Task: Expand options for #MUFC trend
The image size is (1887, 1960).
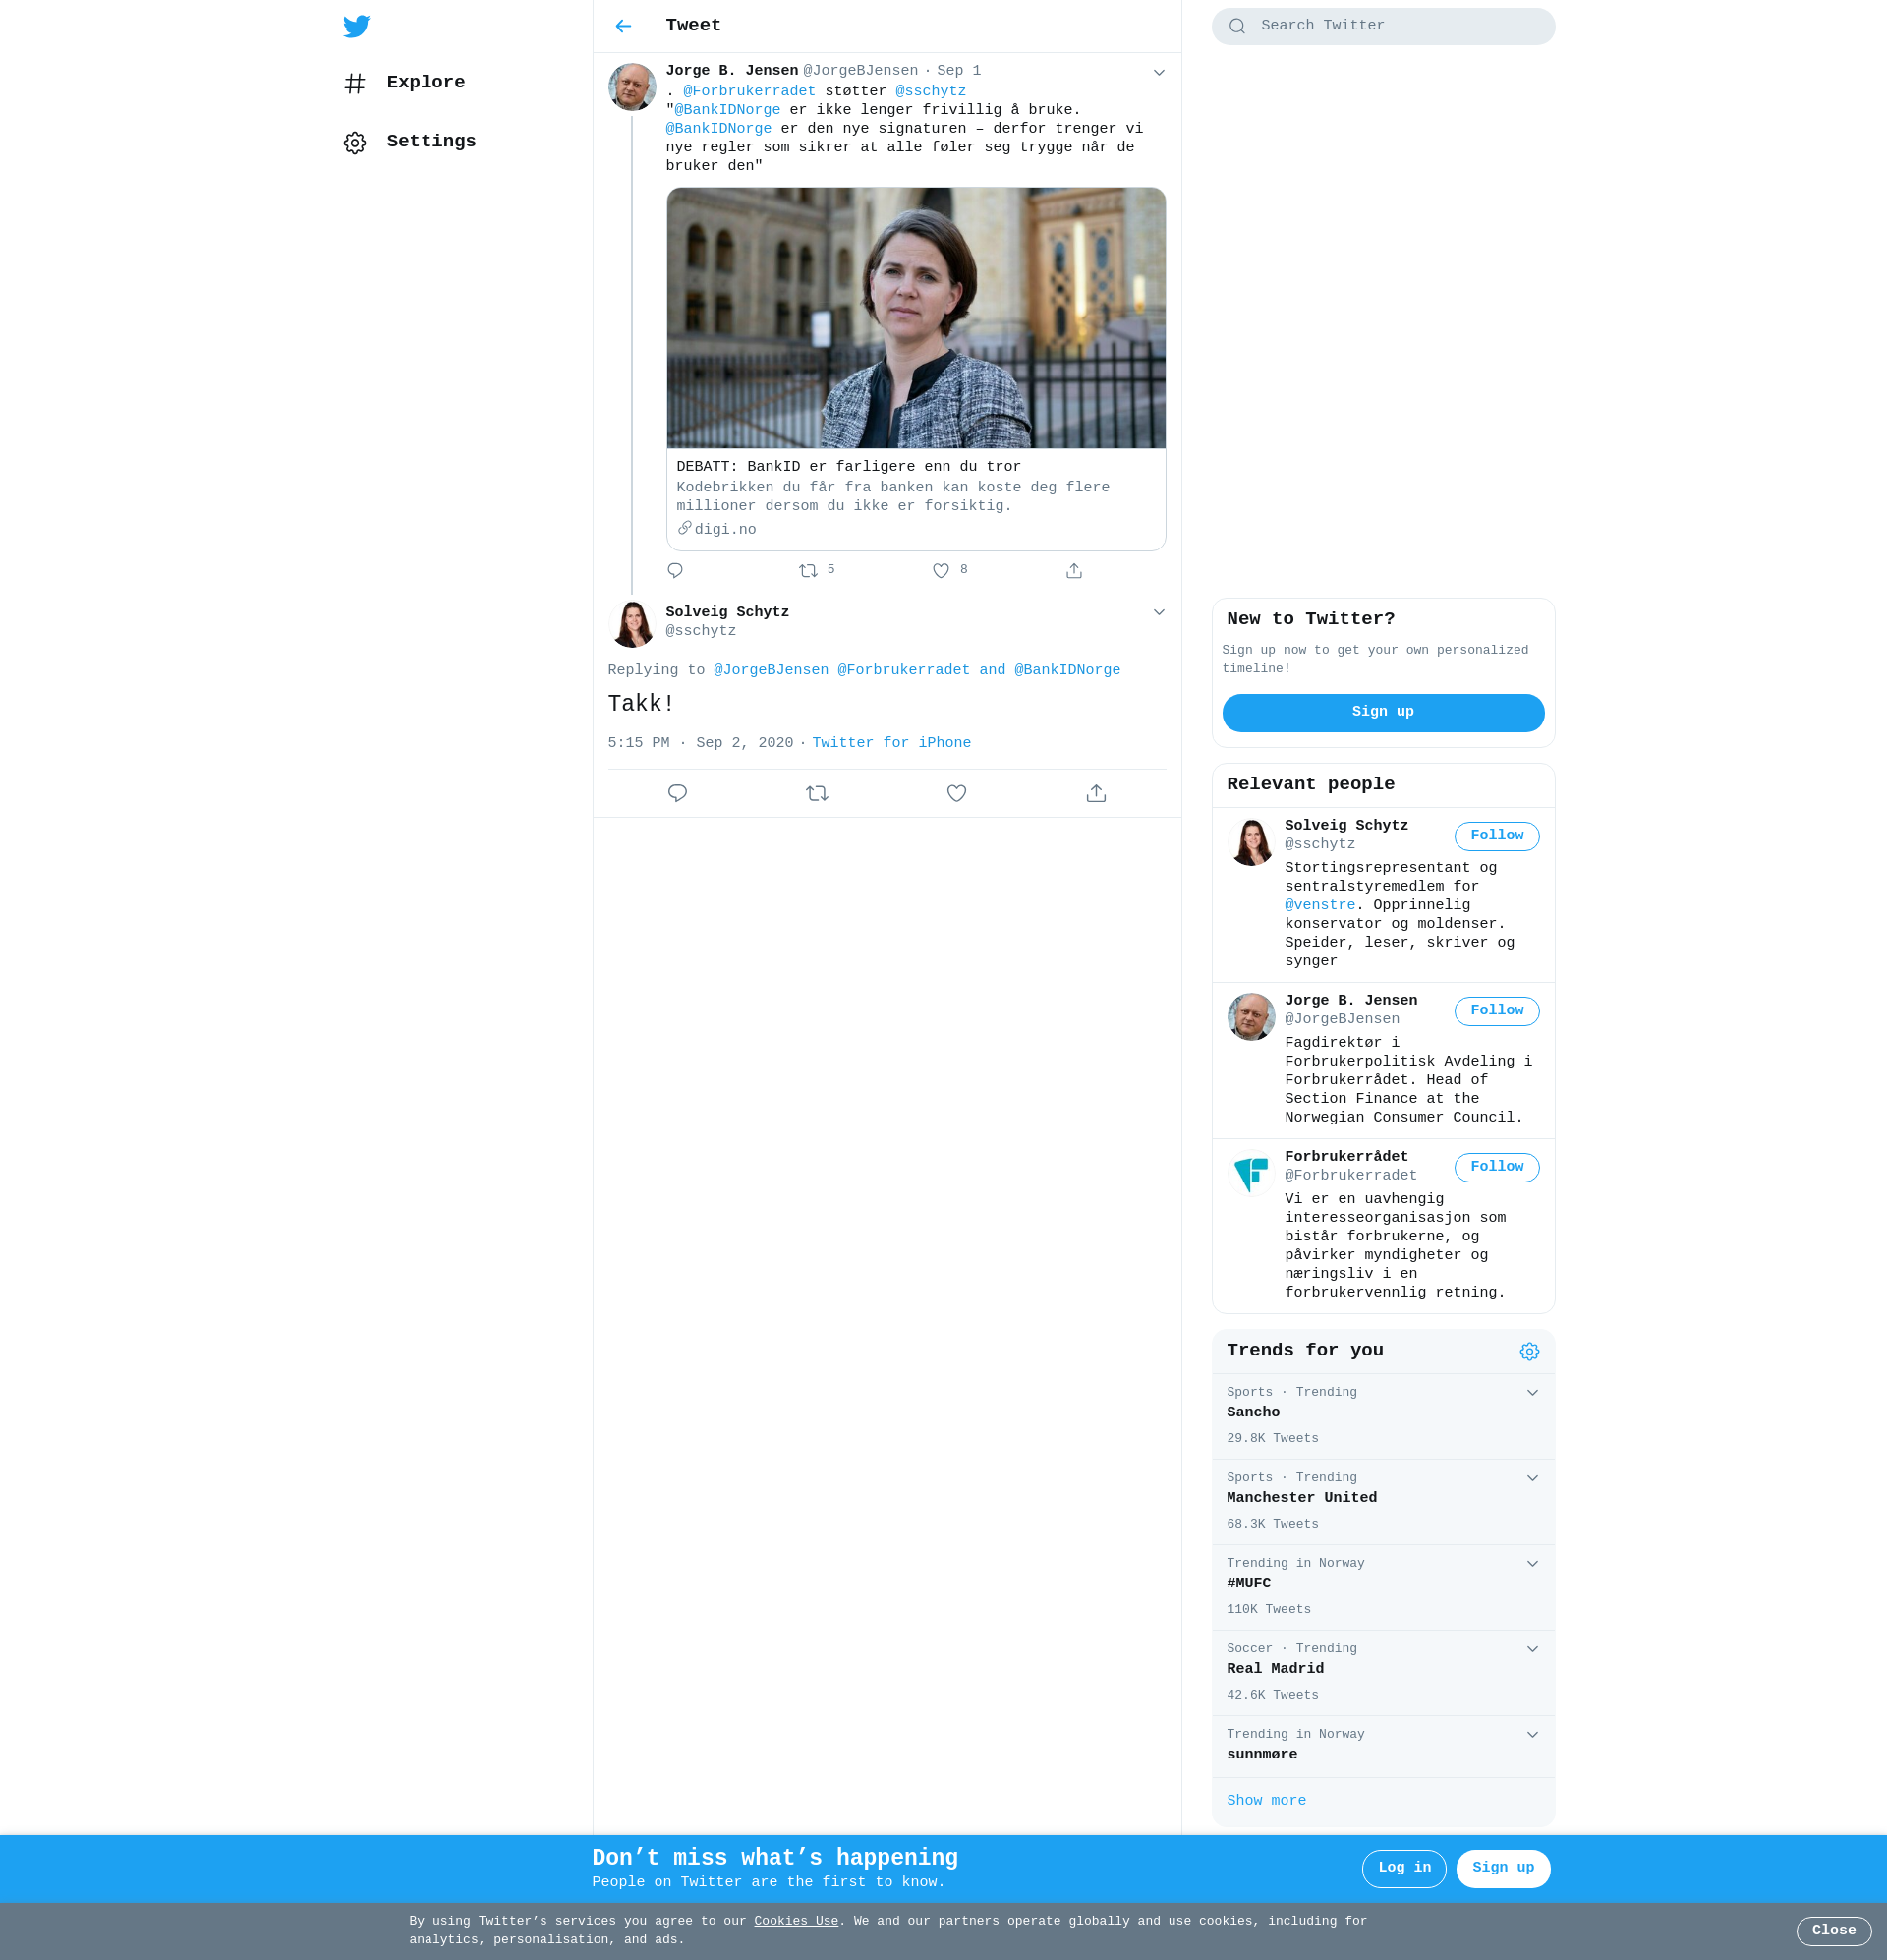Action: coord(1532,1563)
